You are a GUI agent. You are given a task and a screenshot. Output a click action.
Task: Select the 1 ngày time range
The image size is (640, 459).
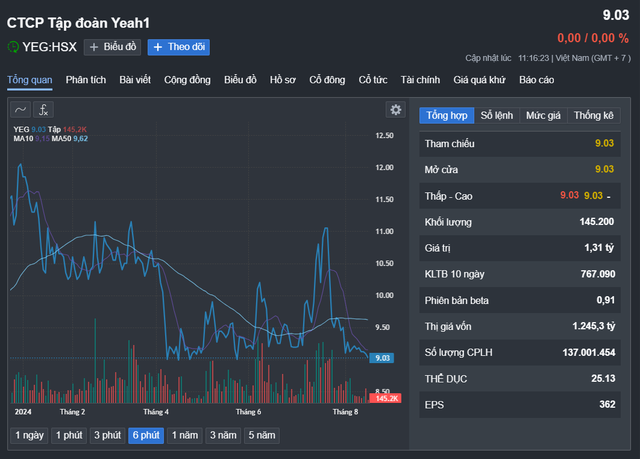(x=28, y=435)
